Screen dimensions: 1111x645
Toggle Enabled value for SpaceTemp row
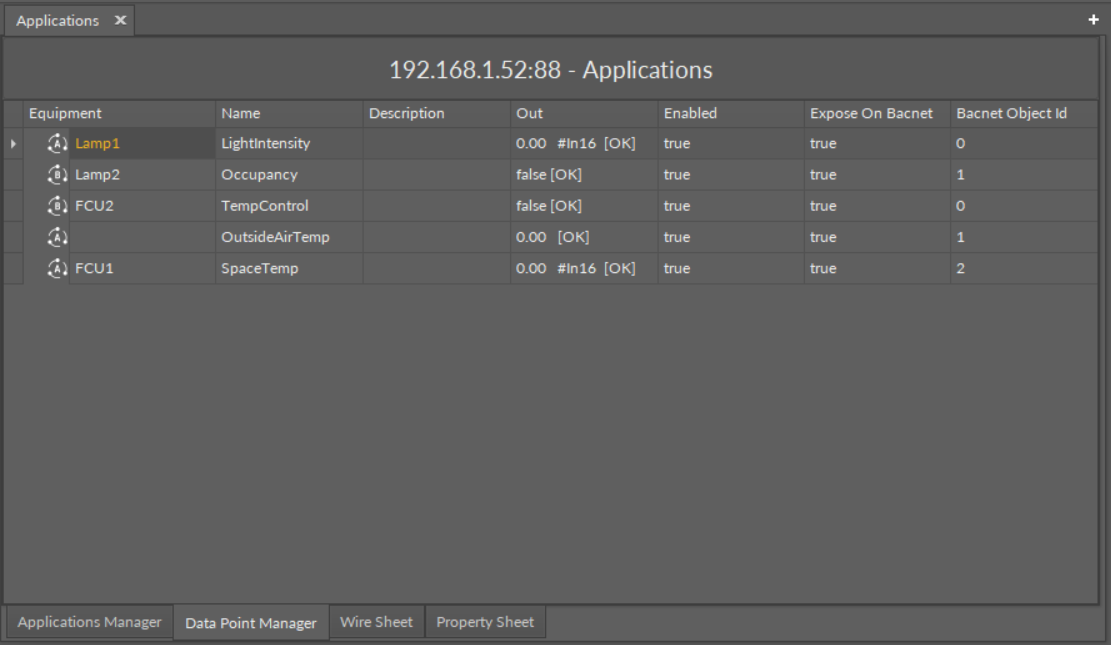677,268
